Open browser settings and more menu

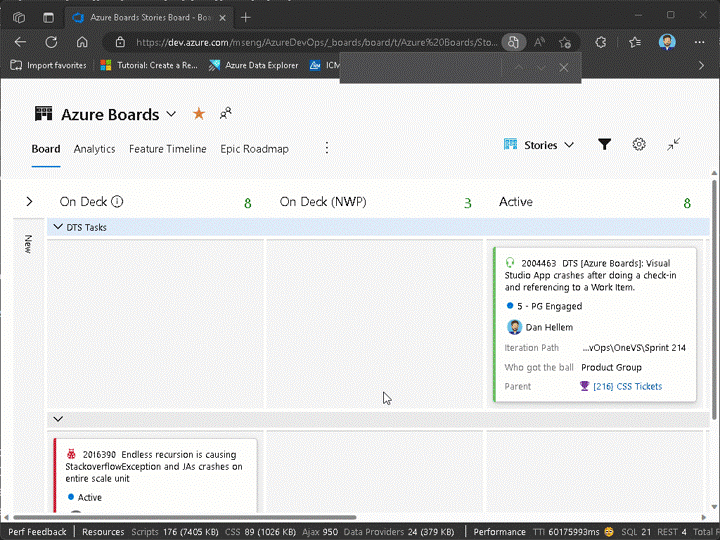tap(699, 42)
